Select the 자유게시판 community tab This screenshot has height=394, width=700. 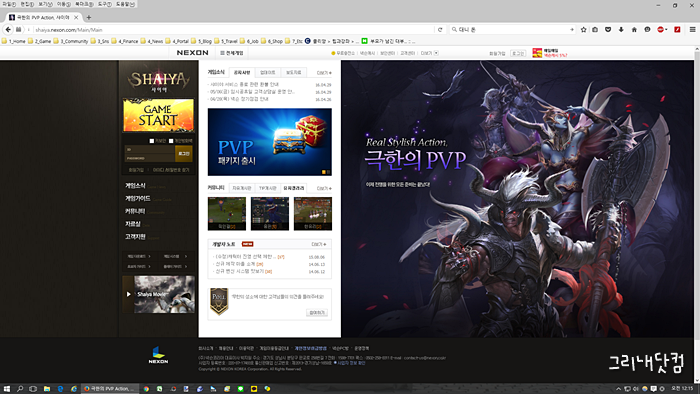coord(242,188)
